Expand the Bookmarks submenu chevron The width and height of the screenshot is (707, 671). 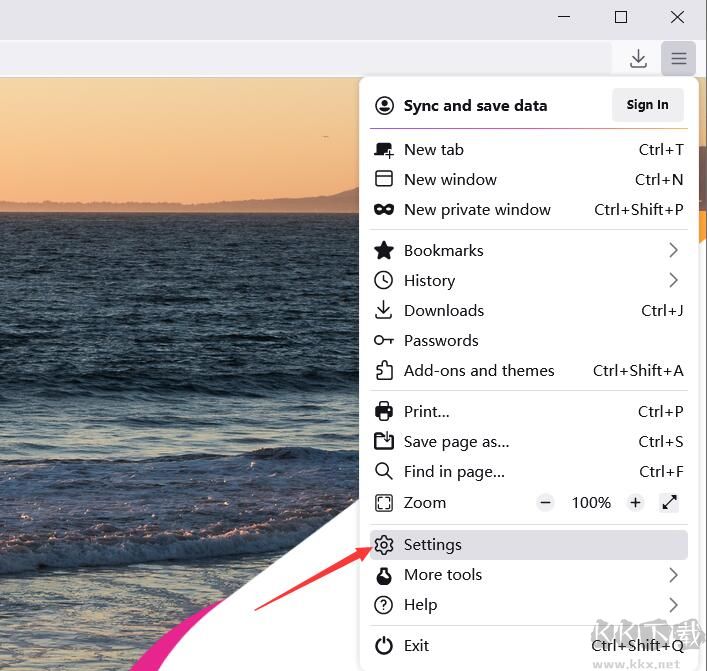673,251
